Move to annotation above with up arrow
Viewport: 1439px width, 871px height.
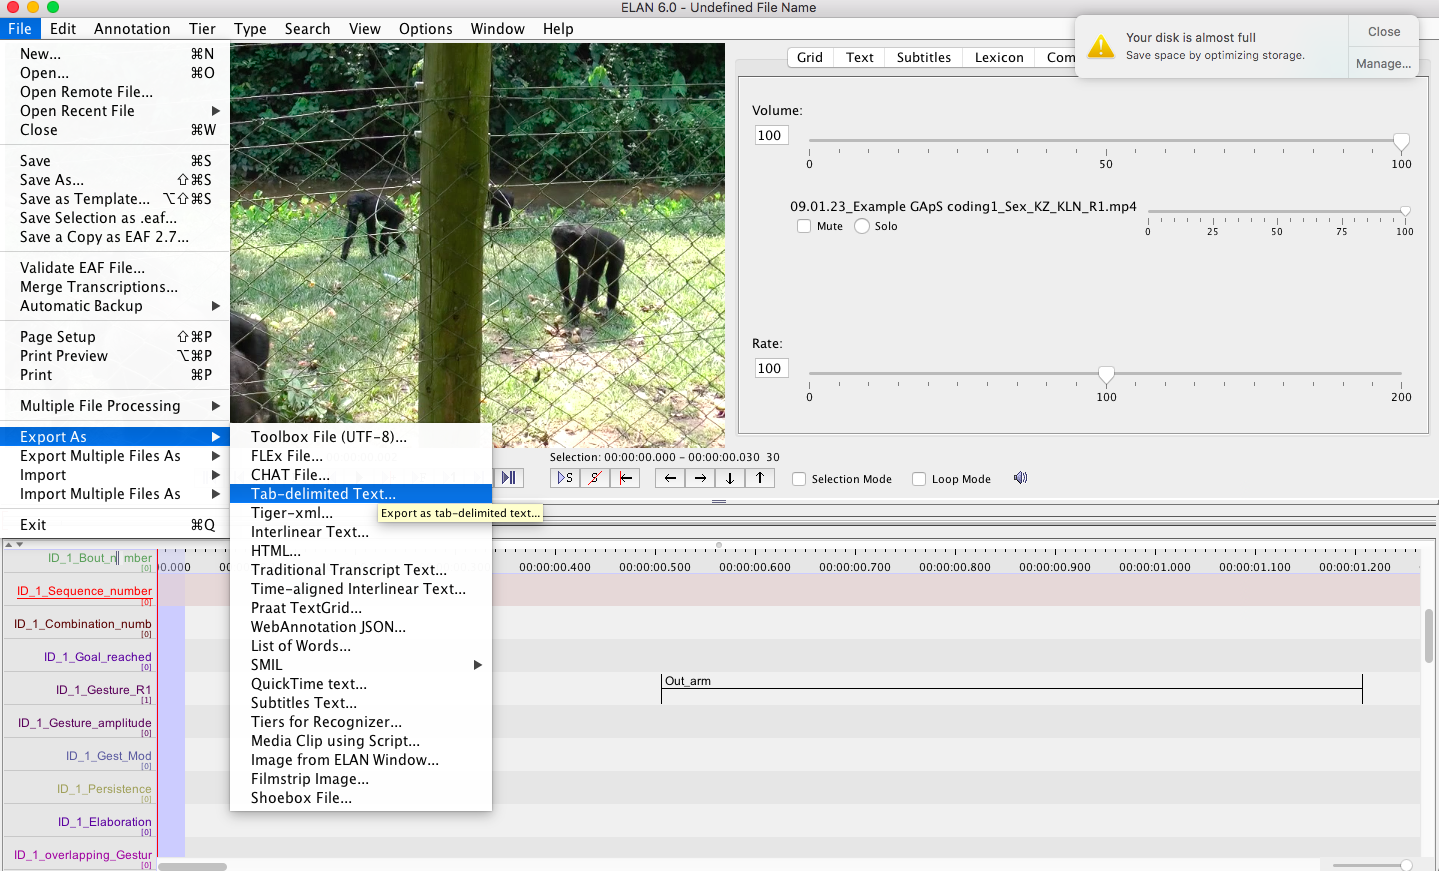[760, 478]
